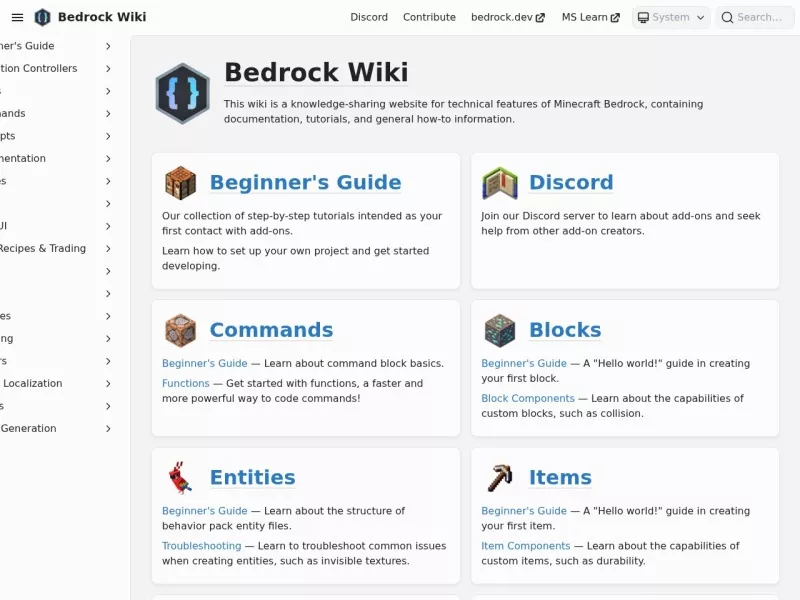Image resolution: width=800 pixels, height=600 pixels.
Task: Open the large Bedrock Wiki hexagon logo
Action: pos(183,93)
